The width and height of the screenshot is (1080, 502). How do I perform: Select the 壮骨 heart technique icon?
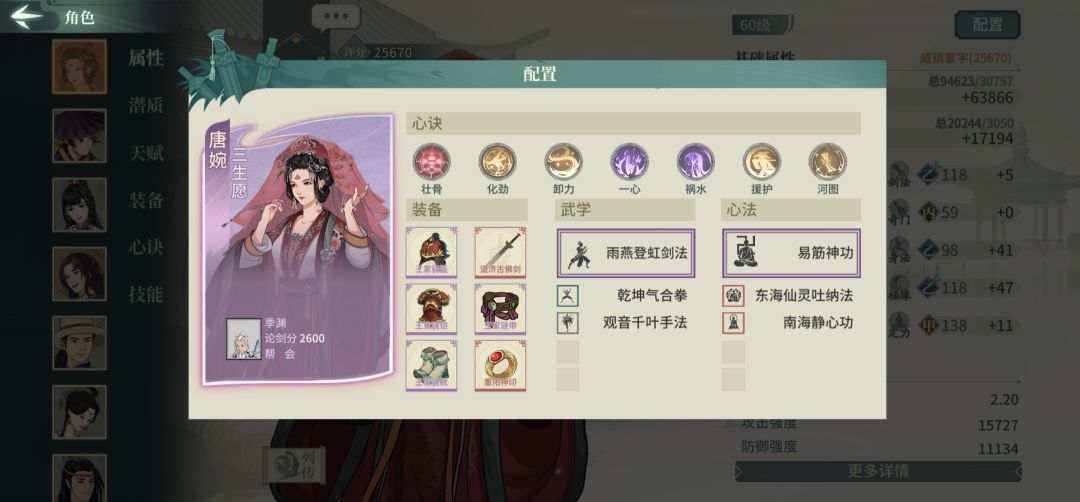tap(431, 161)
